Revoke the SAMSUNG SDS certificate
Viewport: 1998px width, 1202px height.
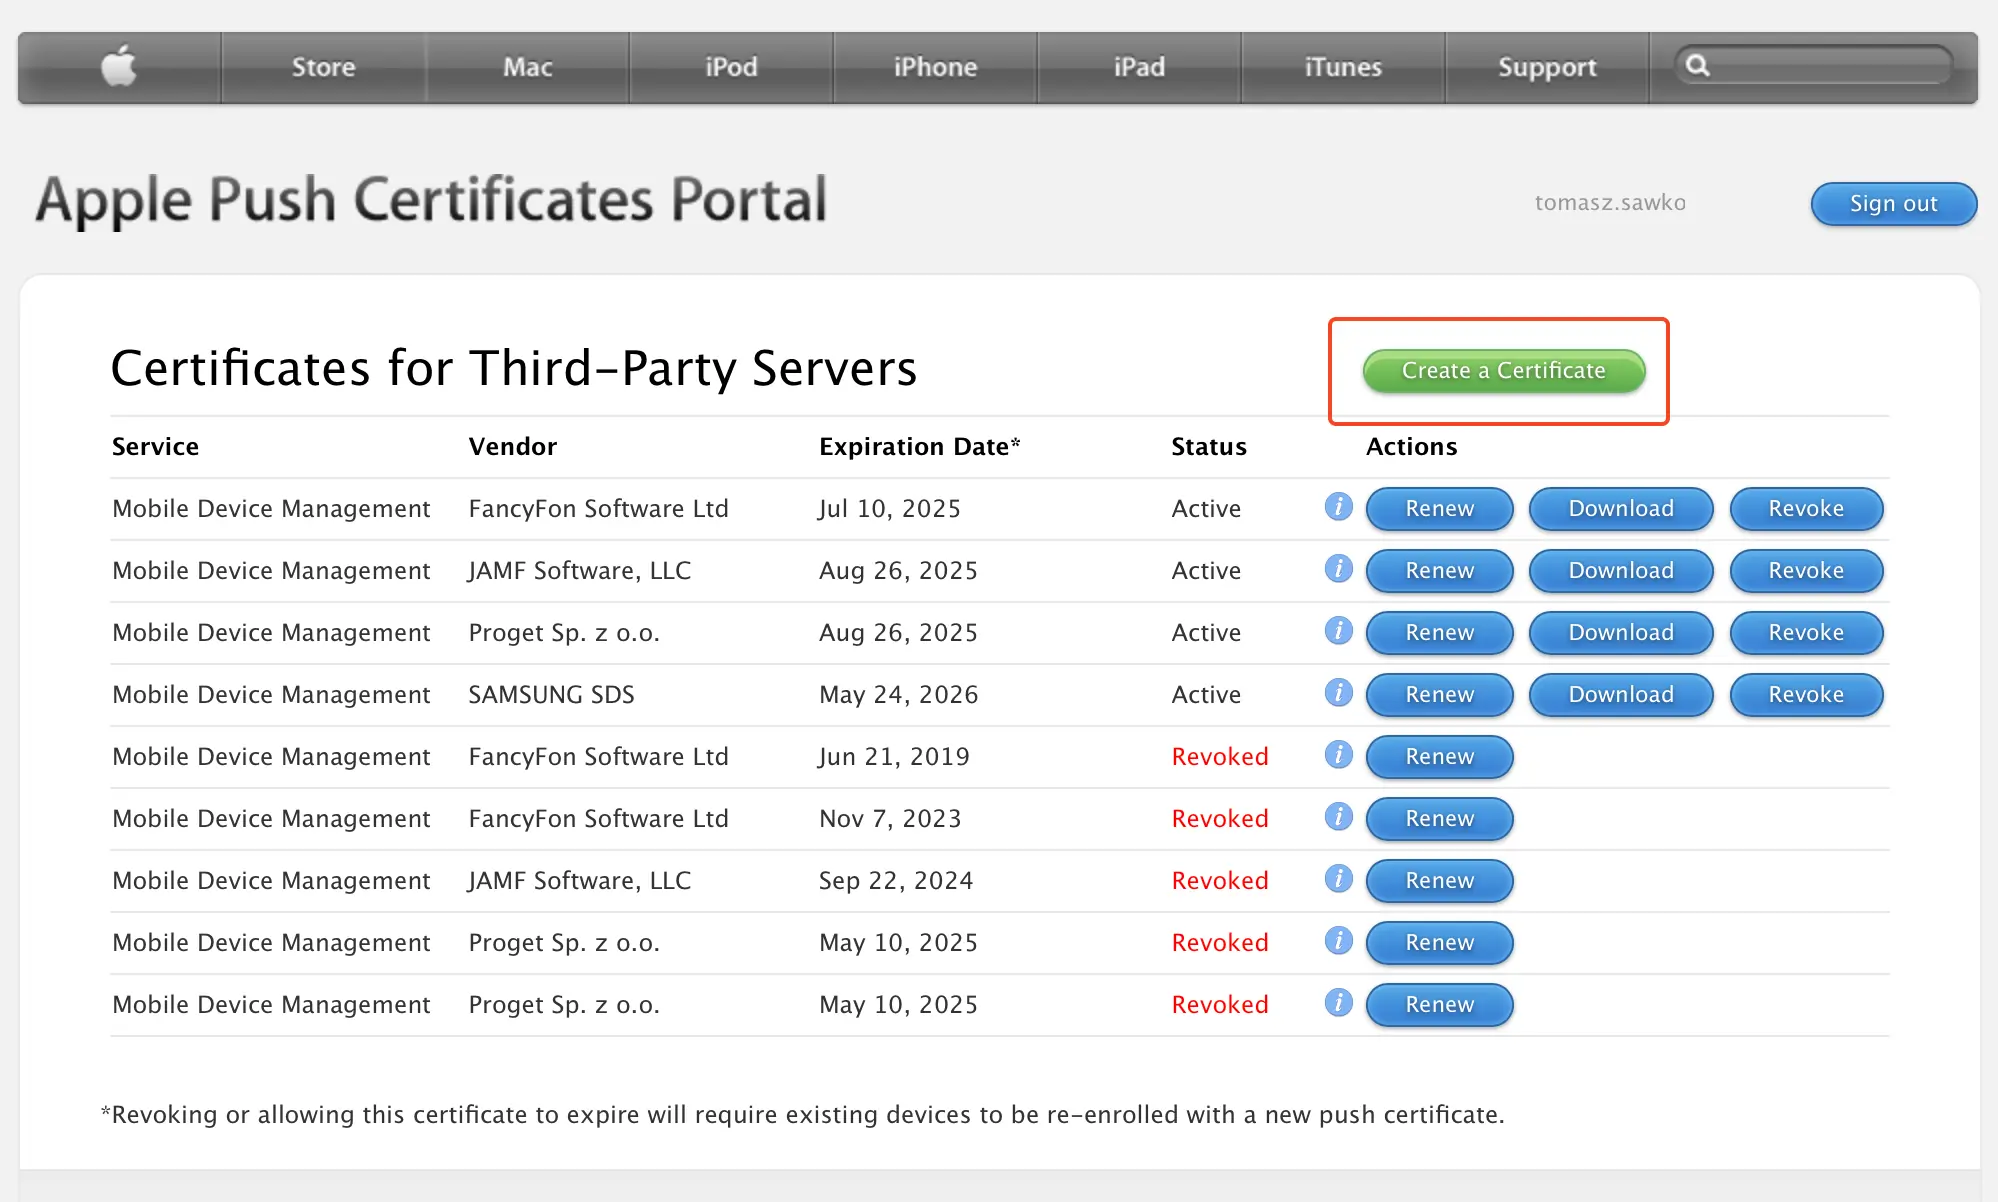click(1806, 695)
